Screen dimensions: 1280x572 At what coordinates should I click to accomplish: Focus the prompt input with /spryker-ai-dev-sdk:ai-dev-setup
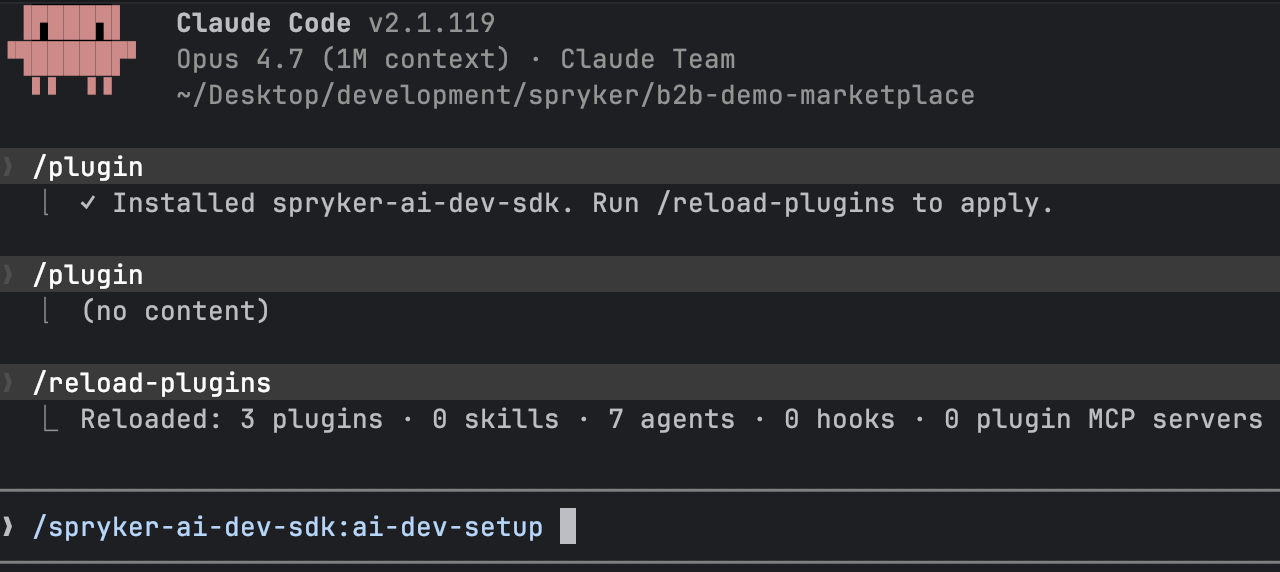point(640,526)
